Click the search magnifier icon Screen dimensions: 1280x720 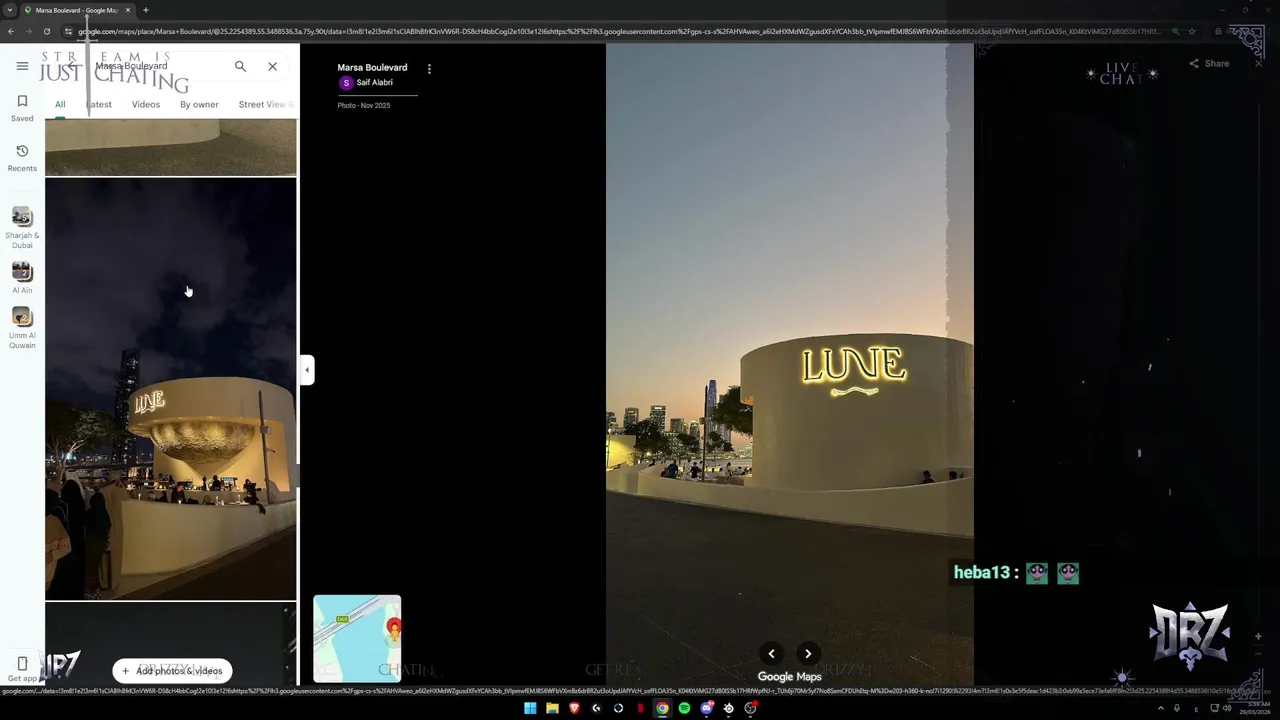click(240, 66)
